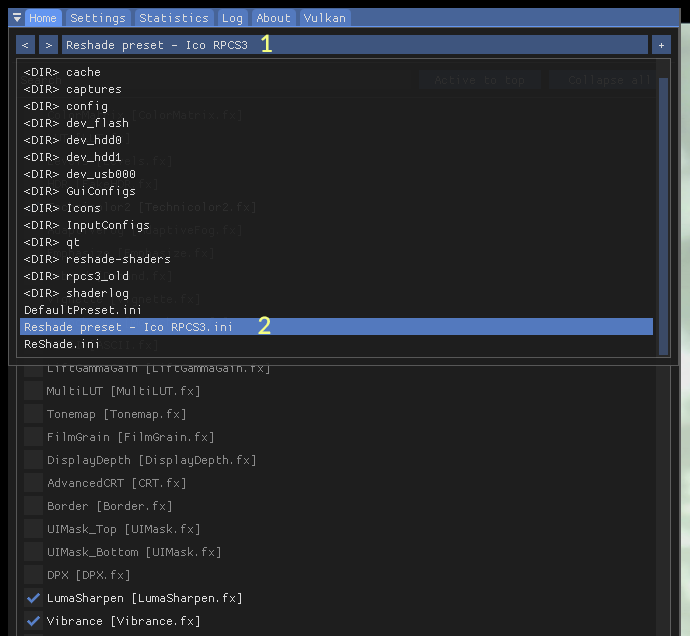This screenshot has width=690, height=636.
Task: Click the AdvancedCRT [CRT.fx] label
Action: (x=117, y=483)
